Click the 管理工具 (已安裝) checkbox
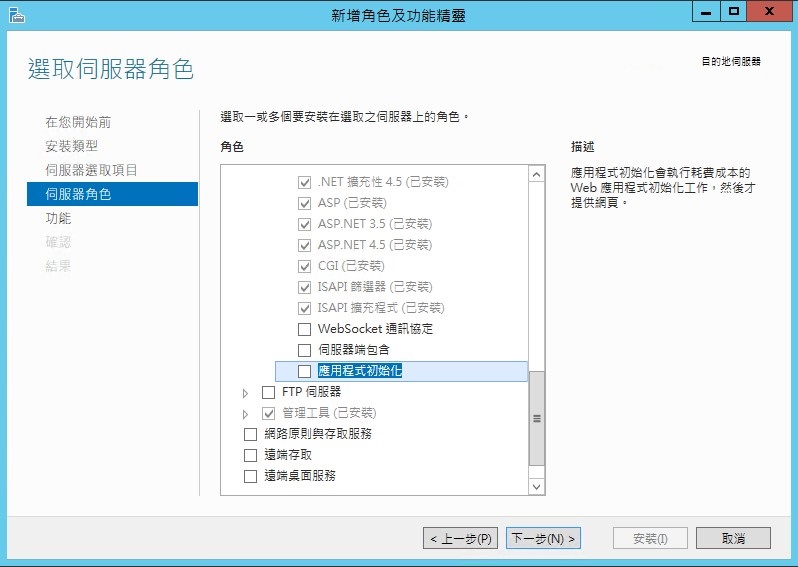Screen dimensions: 798x567 pos(268,413)
